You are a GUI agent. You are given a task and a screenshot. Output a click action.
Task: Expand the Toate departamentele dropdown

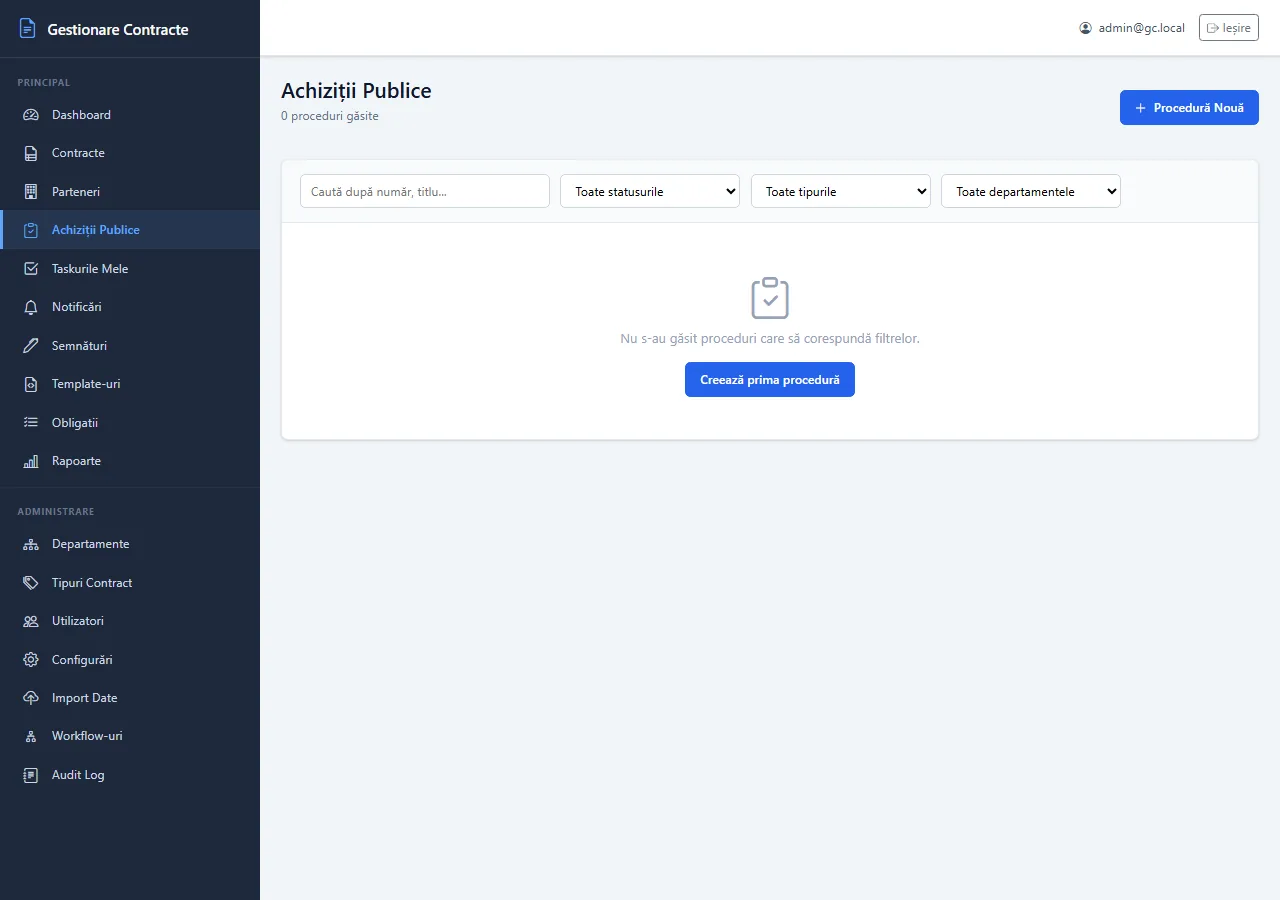click(1031, 191)
